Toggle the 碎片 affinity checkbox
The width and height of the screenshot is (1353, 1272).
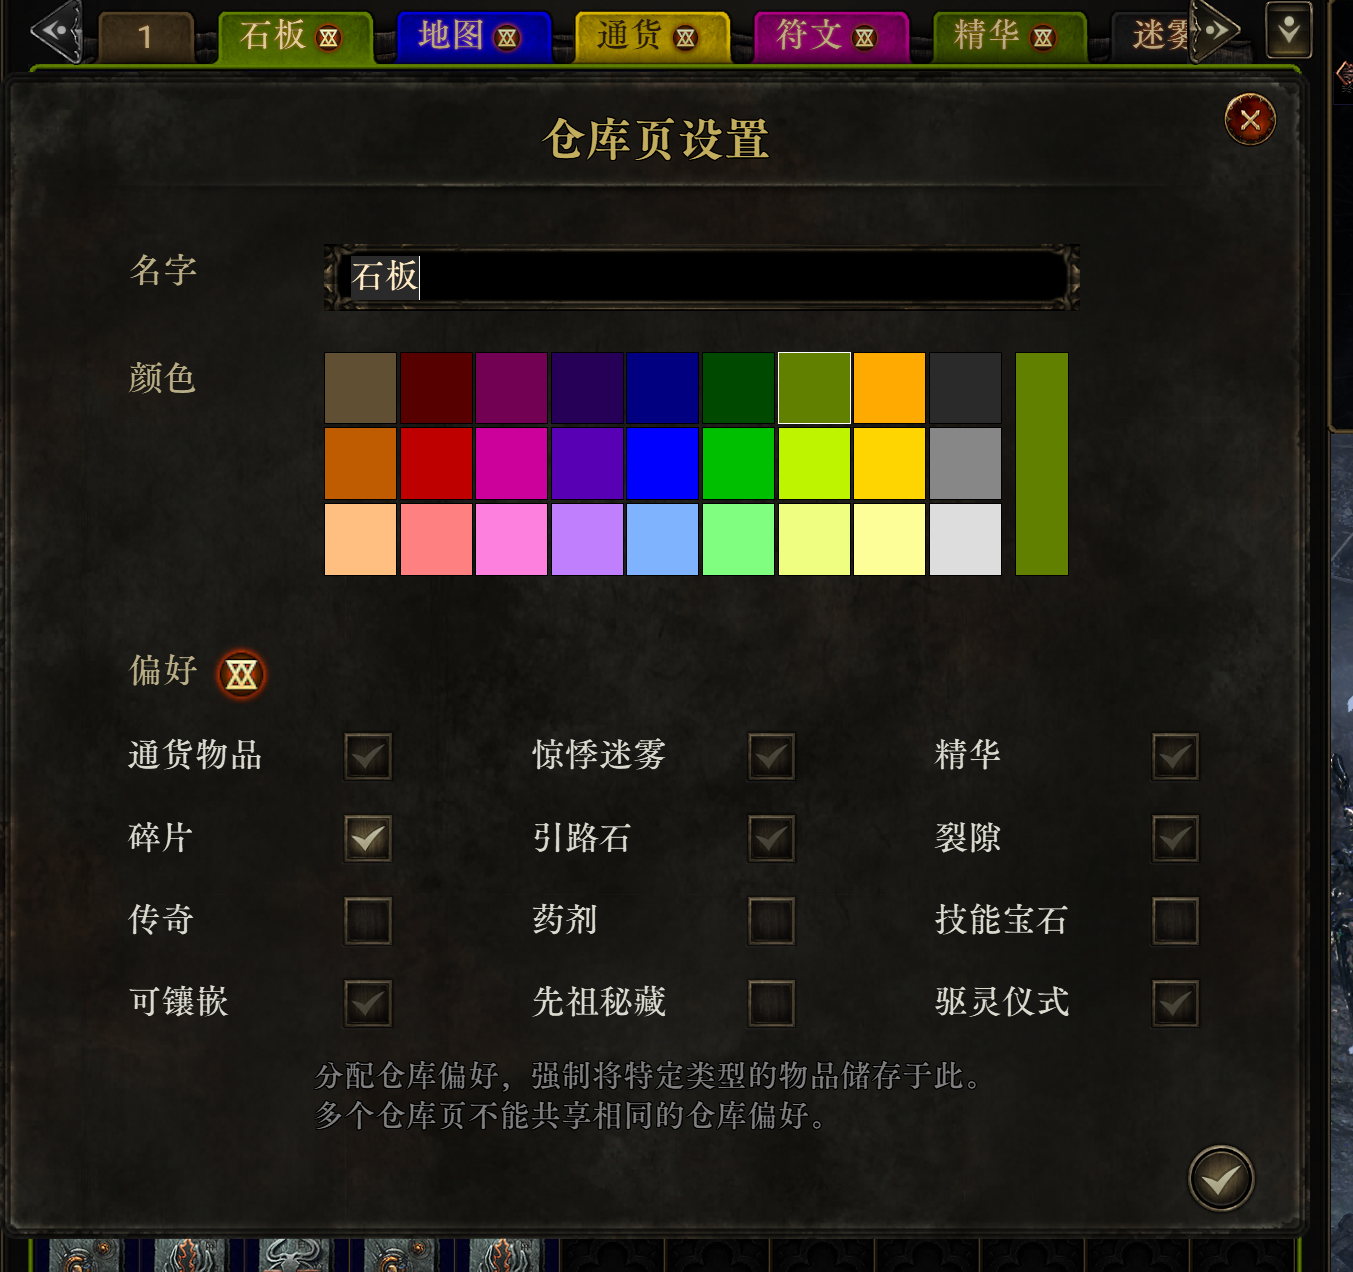click(x=368, y=838)
